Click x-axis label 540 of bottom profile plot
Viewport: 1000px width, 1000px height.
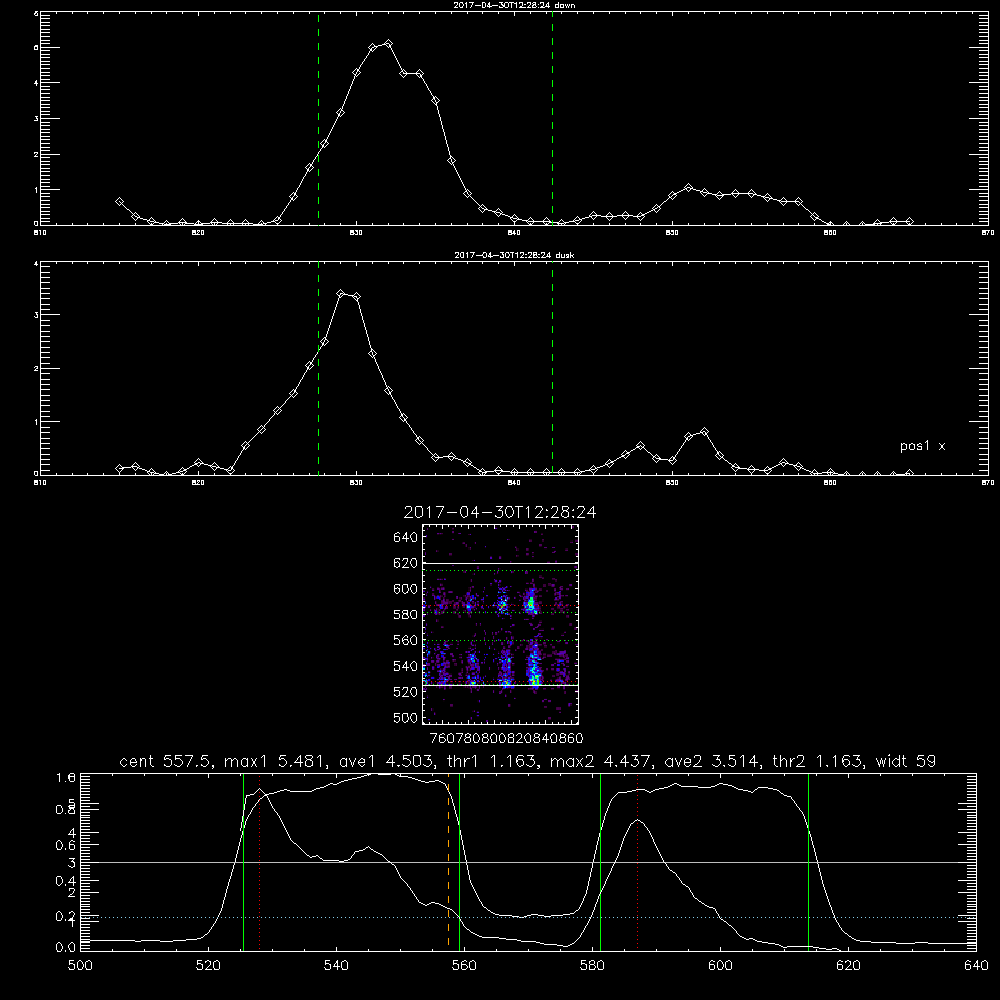point(336,966)
